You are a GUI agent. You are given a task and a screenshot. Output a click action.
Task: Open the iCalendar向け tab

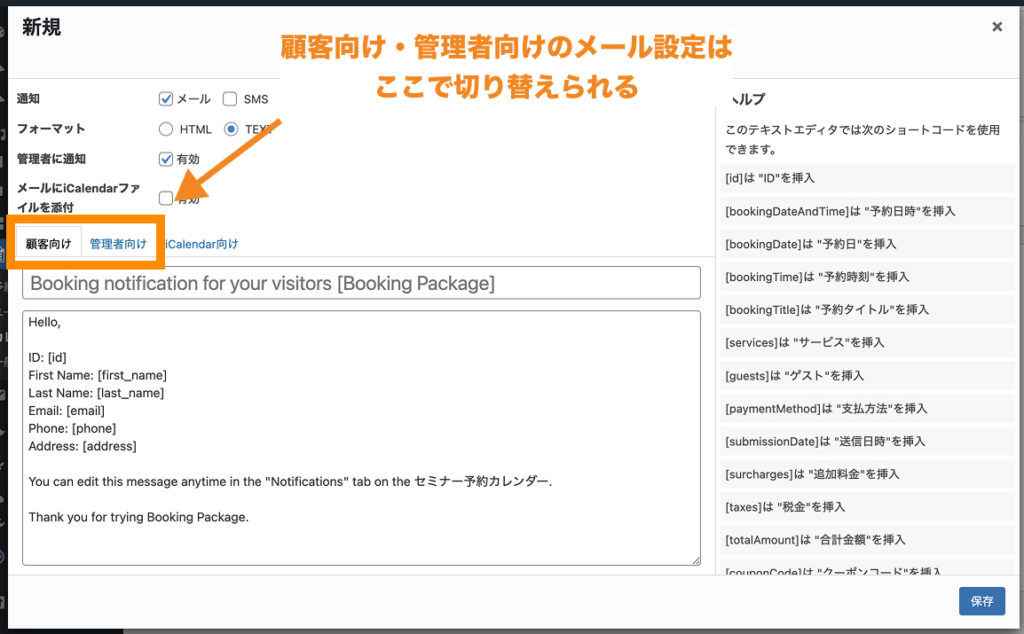[203, 244]
